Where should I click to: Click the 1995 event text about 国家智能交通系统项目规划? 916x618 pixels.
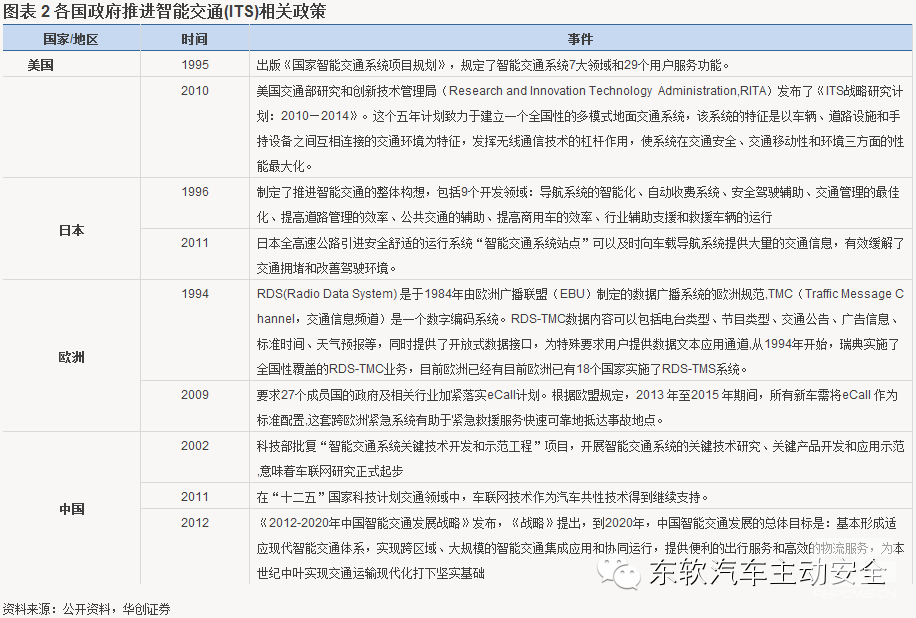pos(489,65)
